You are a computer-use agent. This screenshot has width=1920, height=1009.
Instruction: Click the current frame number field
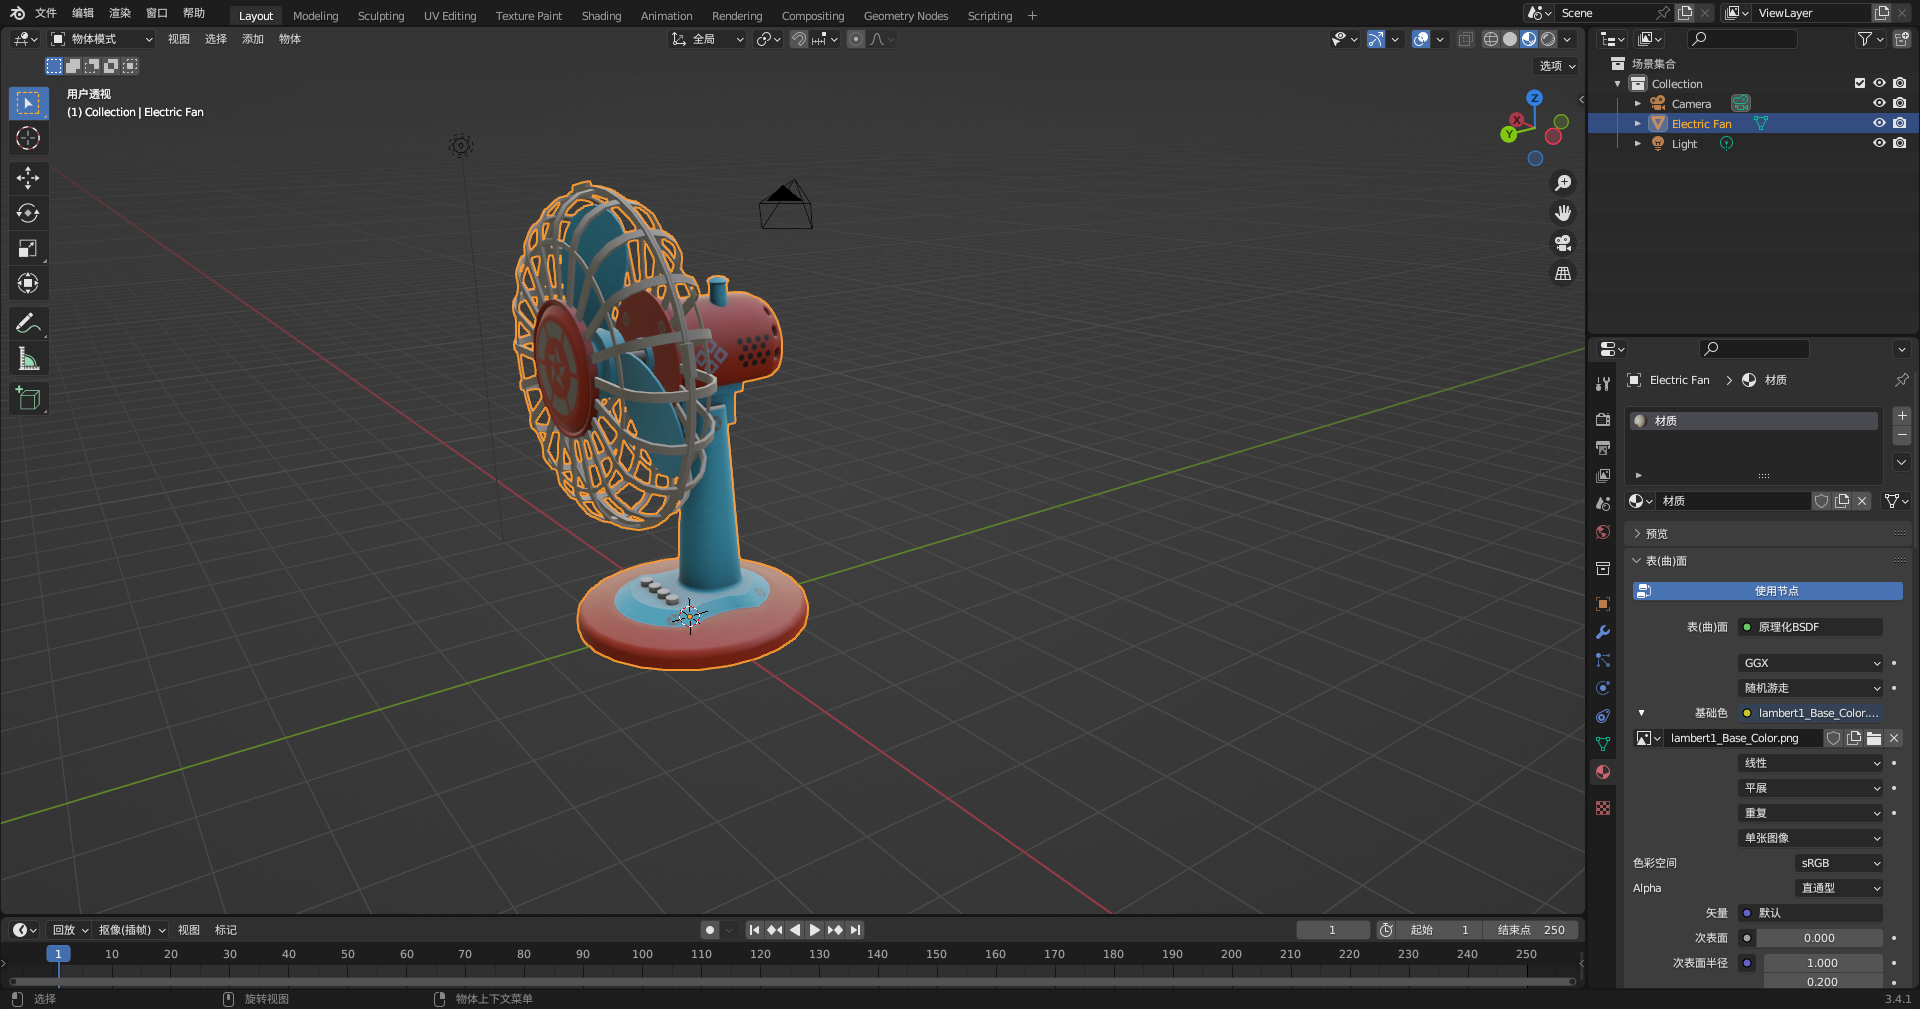point(1333,930)
